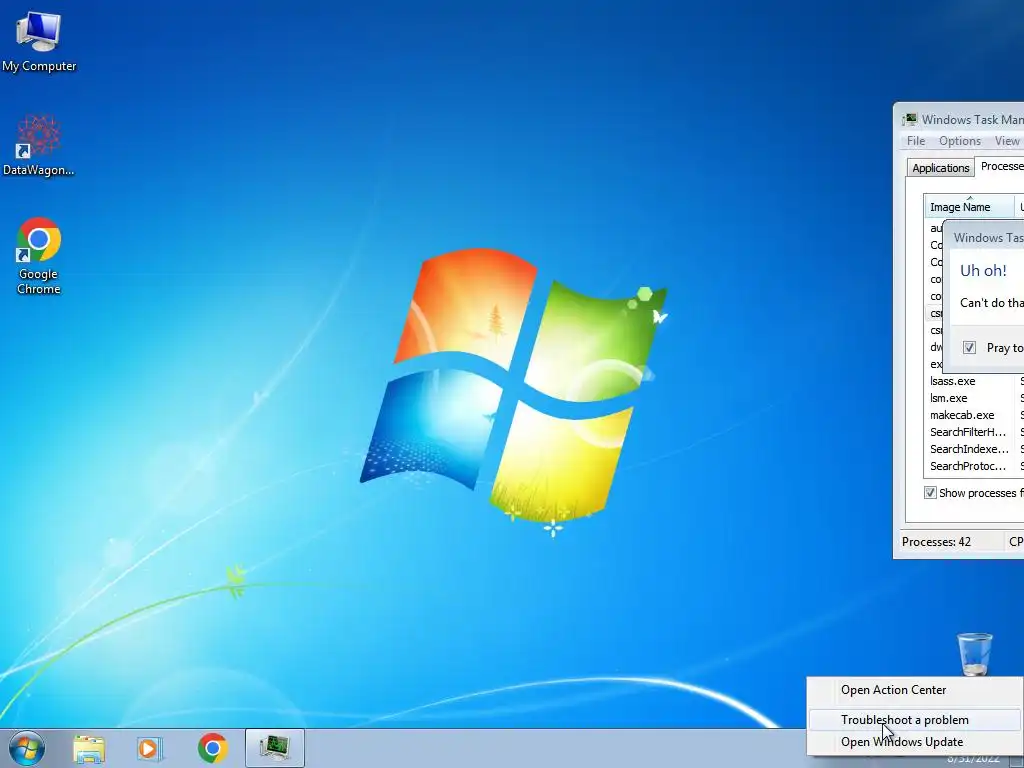
Task: Choose Open Windows Update menu entry
Action: [x=914, y=742]
